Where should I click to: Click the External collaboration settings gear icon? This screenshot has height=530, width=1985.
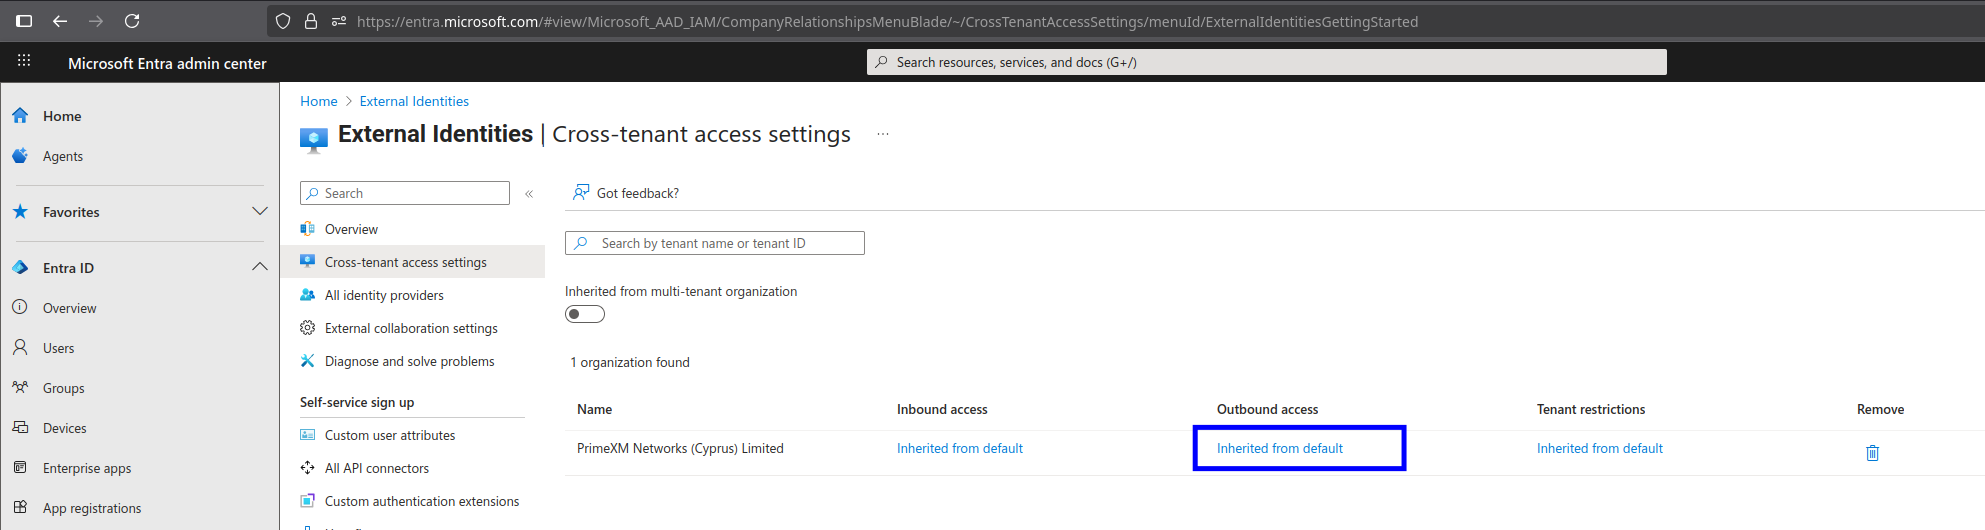tap(308, 328)
